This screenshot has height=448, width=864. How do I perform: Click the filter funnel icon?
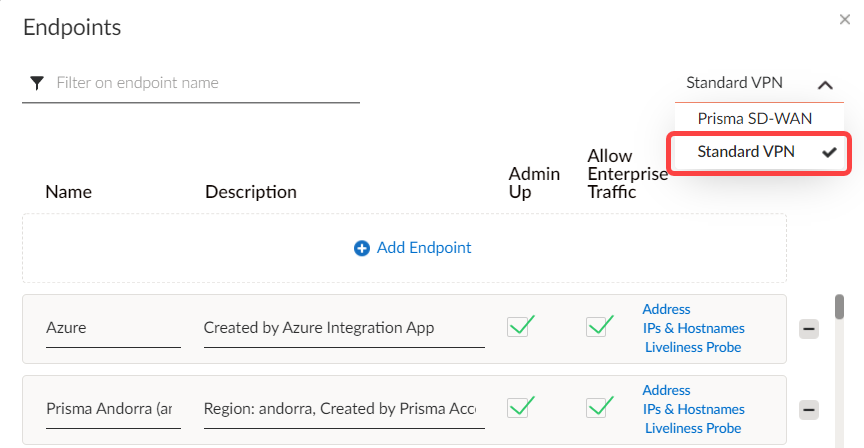pos(36,82)
